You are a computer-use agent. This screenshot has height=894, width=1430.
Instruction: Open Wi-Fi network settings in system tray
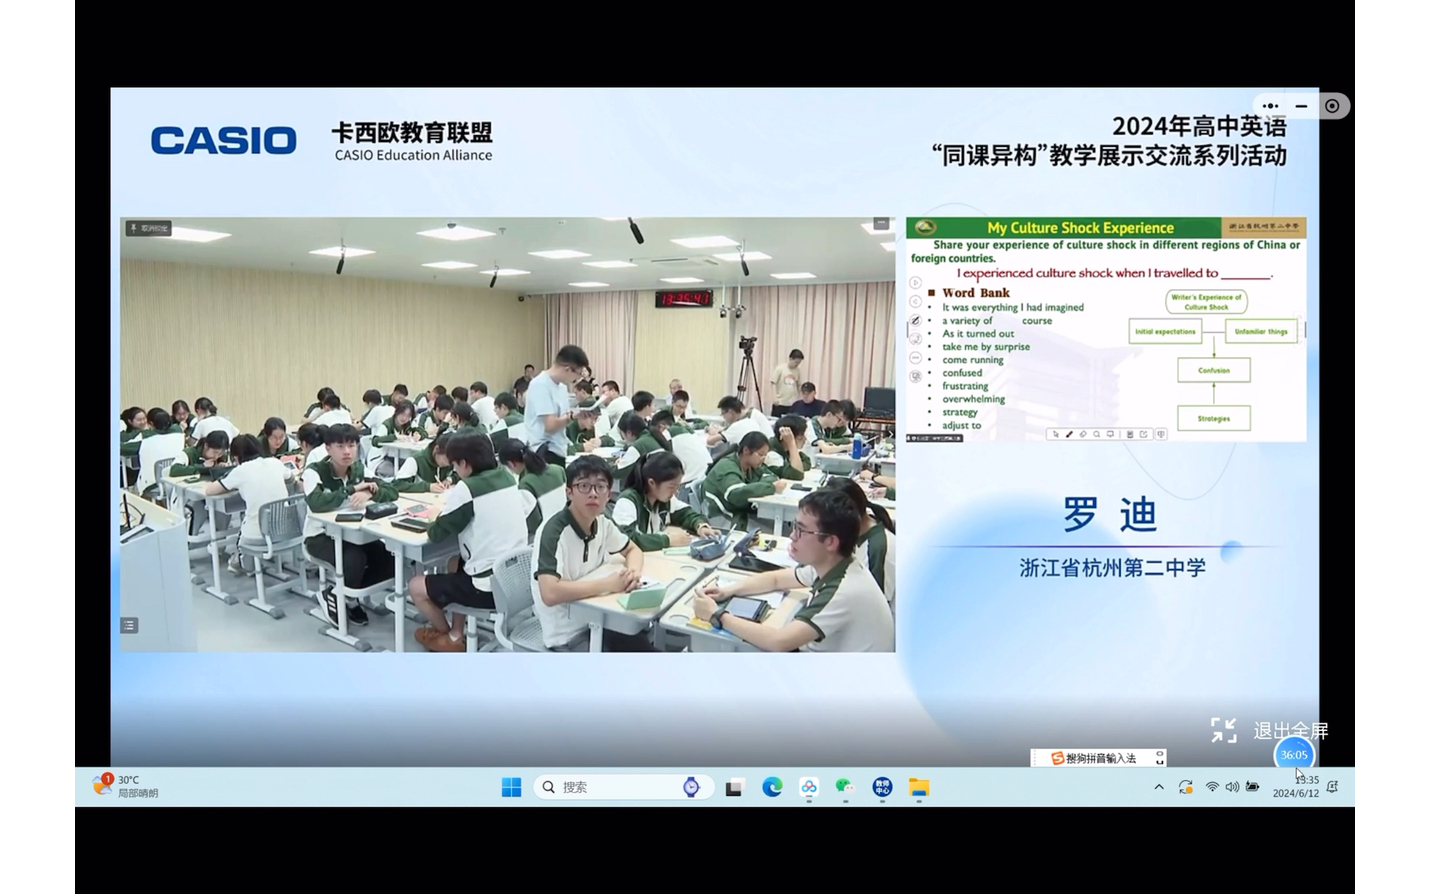coord(1212,788)
